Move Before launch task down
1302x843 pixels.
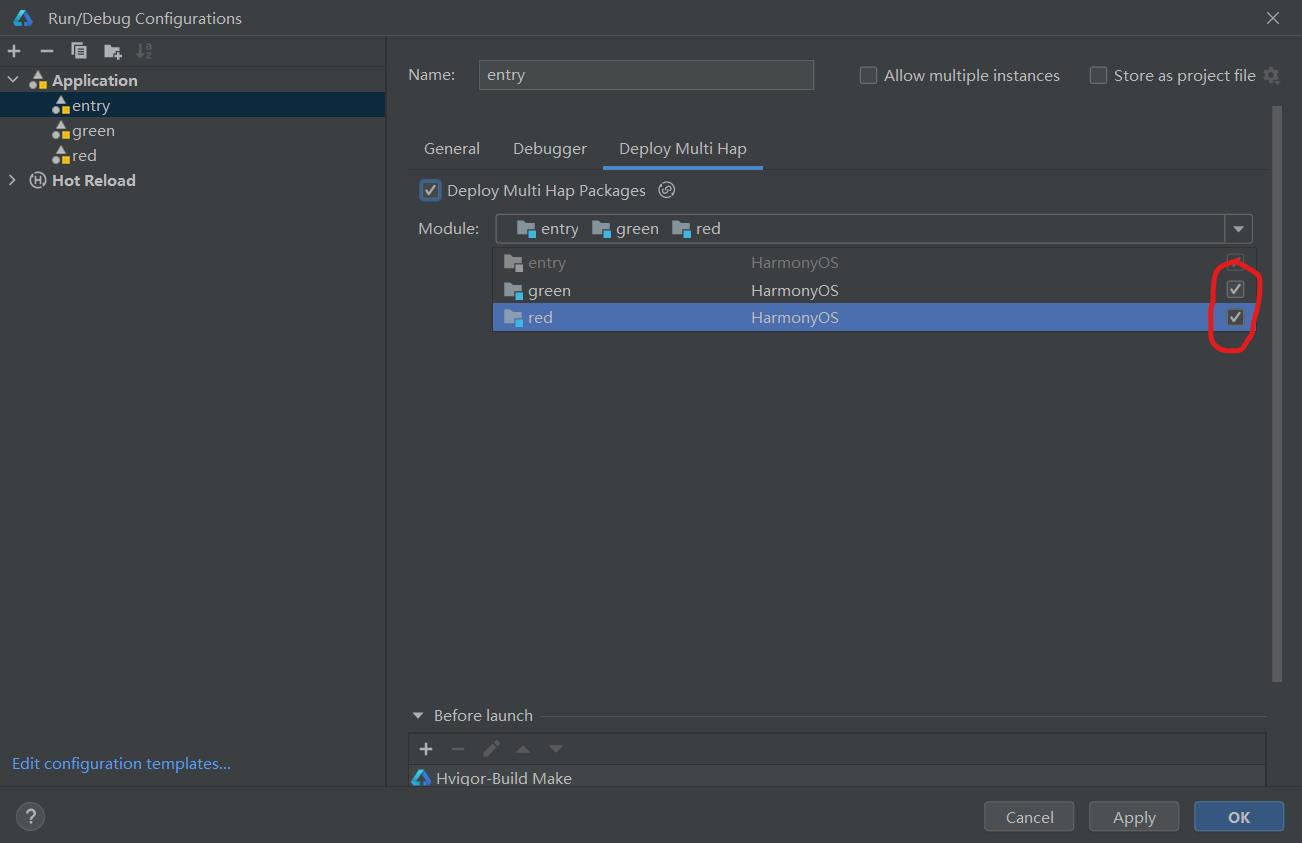[x=556, y=748]
